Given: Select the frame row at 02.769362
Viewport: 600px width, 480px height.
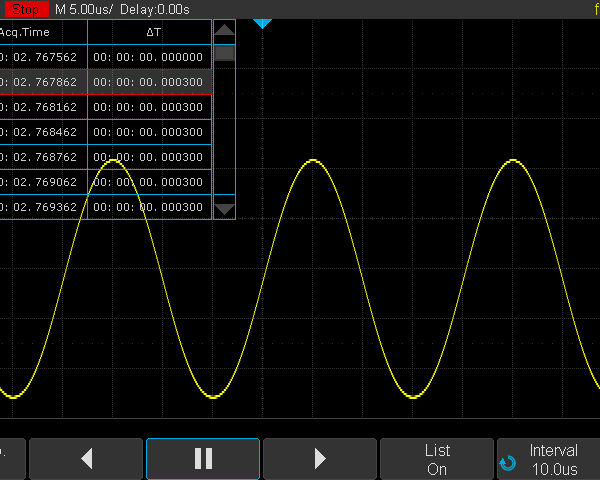Looking at the screenshot, I should 105,207.
